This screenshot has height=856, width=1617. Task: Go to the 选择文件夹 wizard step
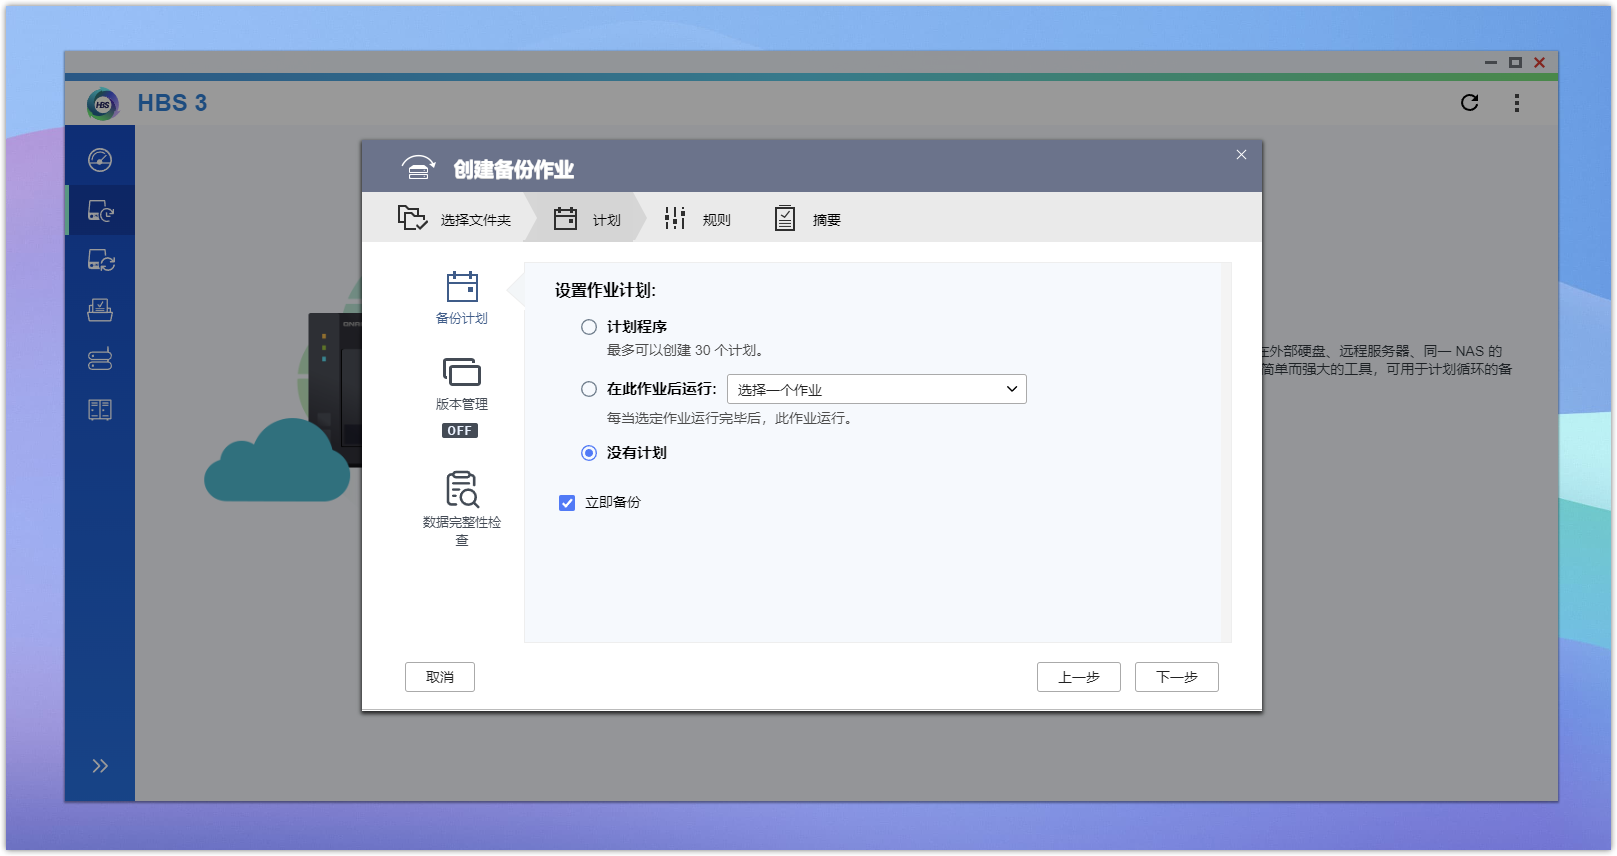coord(455,219)
